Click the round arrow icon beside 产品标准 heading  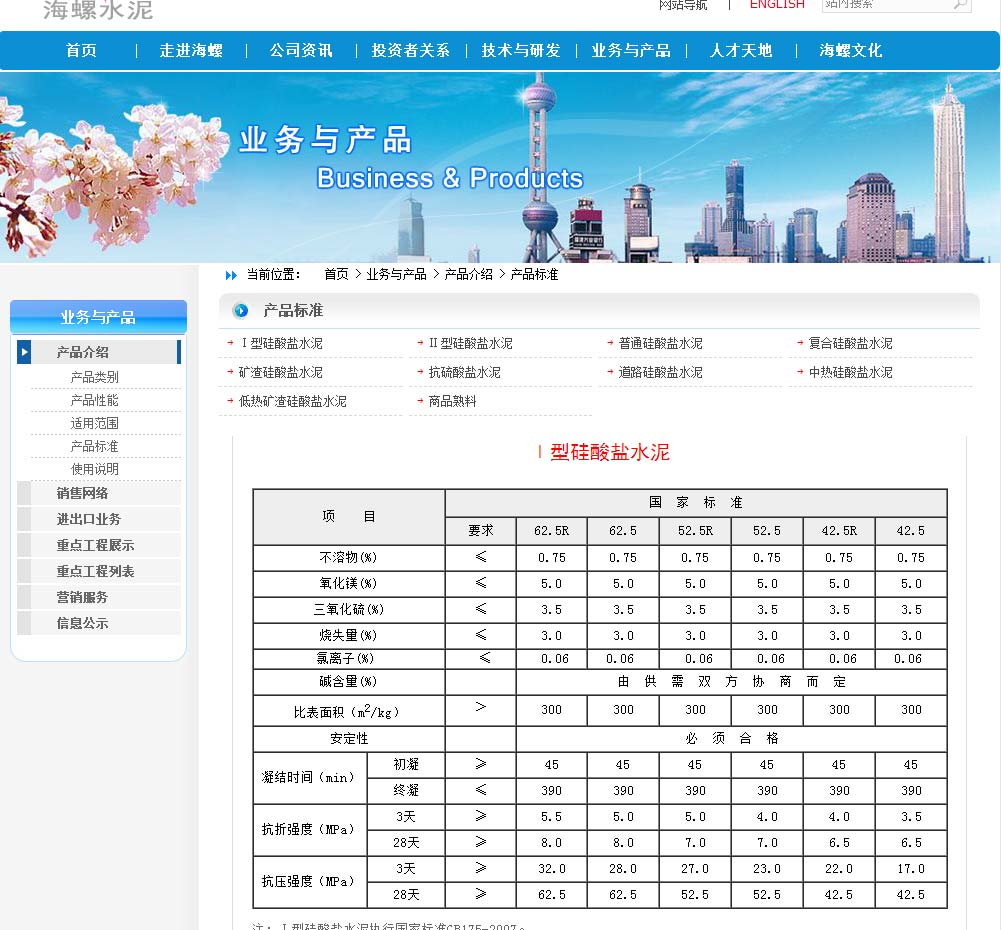click(240, 311)
